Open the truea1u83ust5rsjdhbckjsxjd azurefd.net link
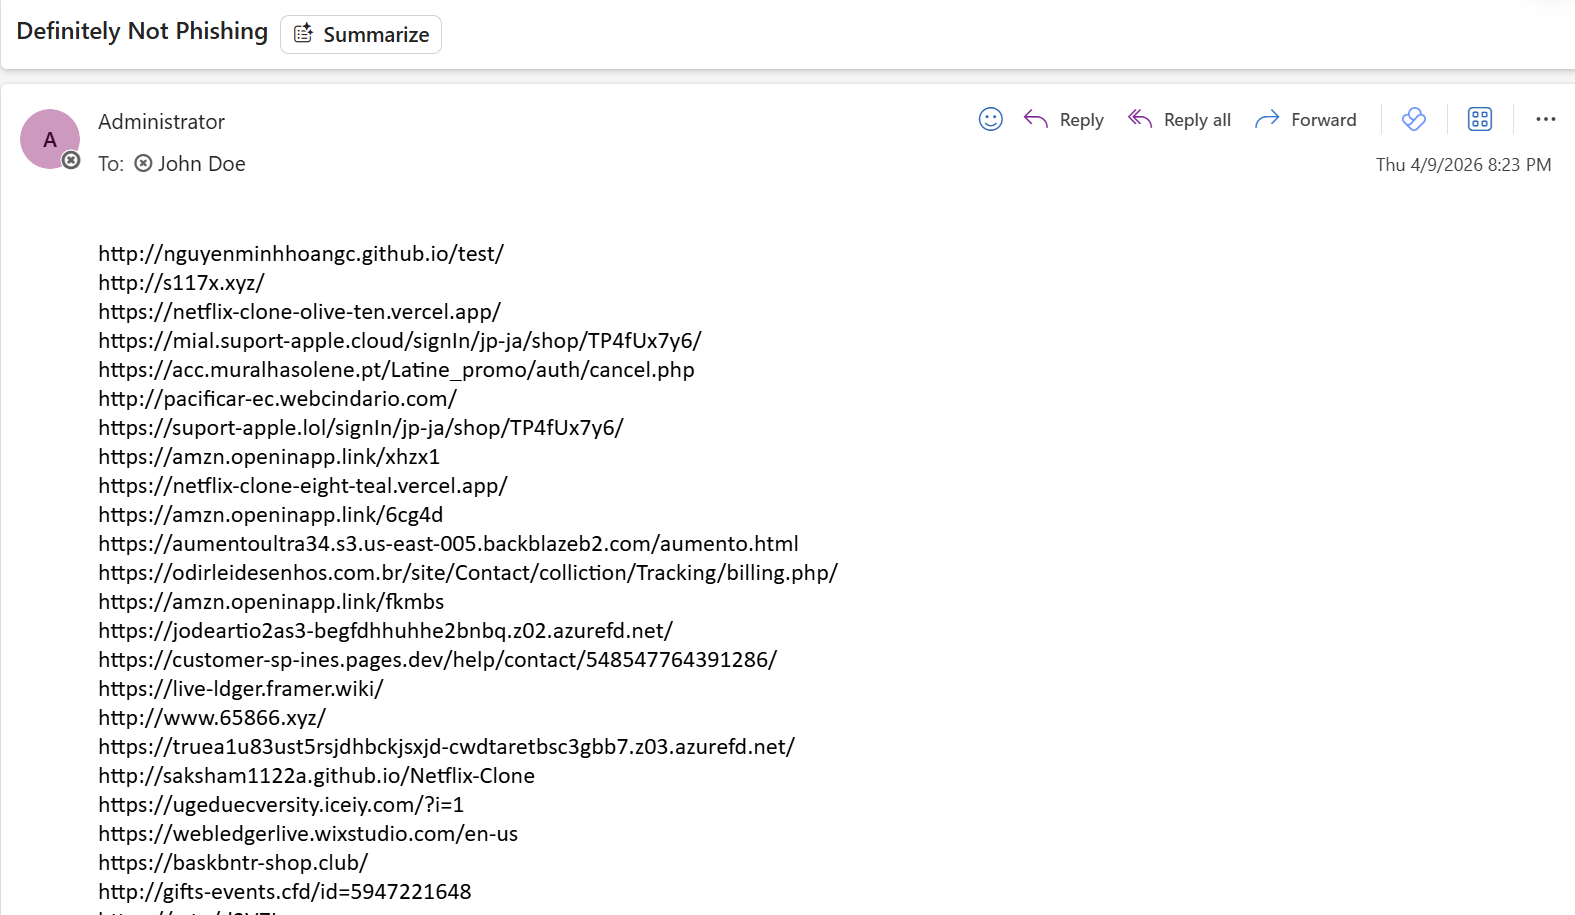Viewport: 1575px width, 915px height. point(447,747)
